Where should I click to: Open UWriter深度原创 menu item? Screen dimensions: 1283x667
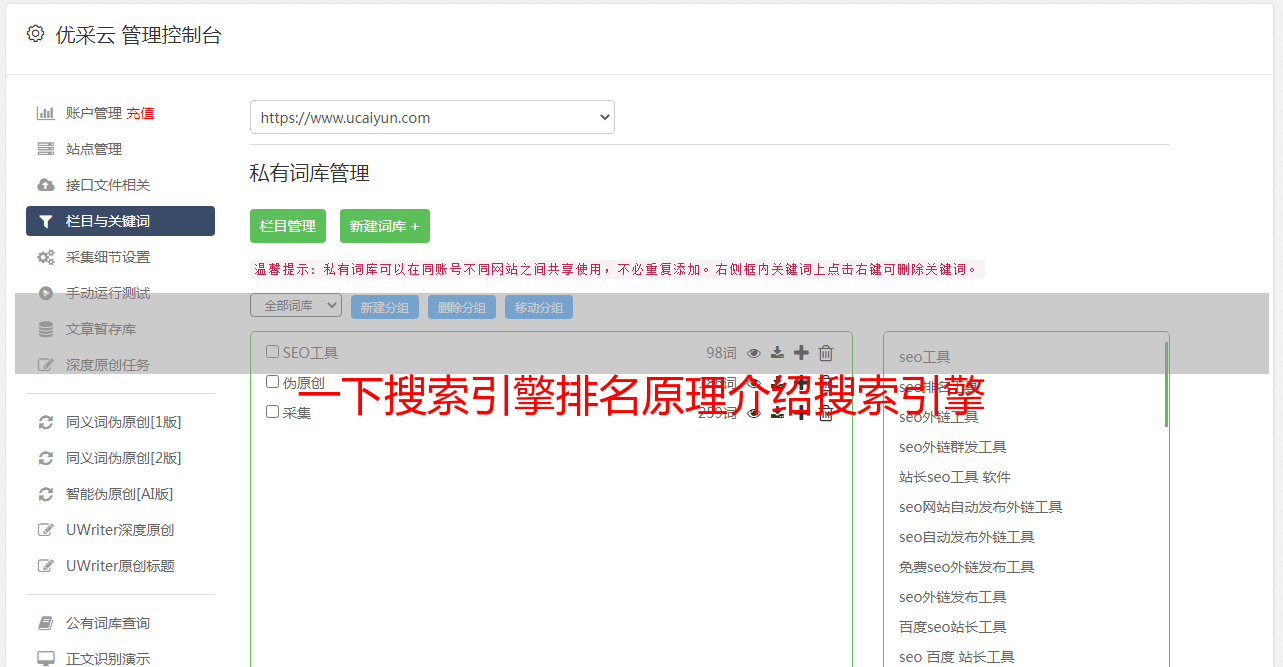(x=120, y=530)
